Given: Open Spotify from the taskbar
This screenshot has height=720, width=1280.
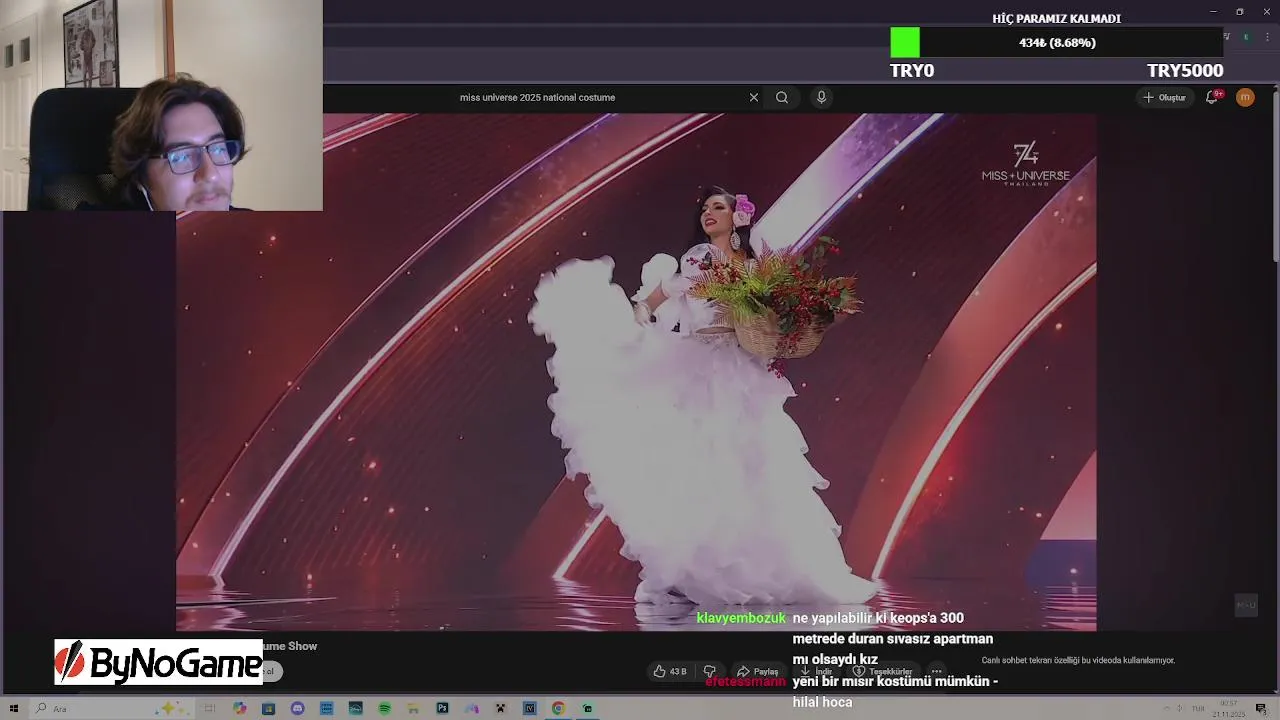Looking at the screenshot, I should pyautogui.click(x=384, y=708).
